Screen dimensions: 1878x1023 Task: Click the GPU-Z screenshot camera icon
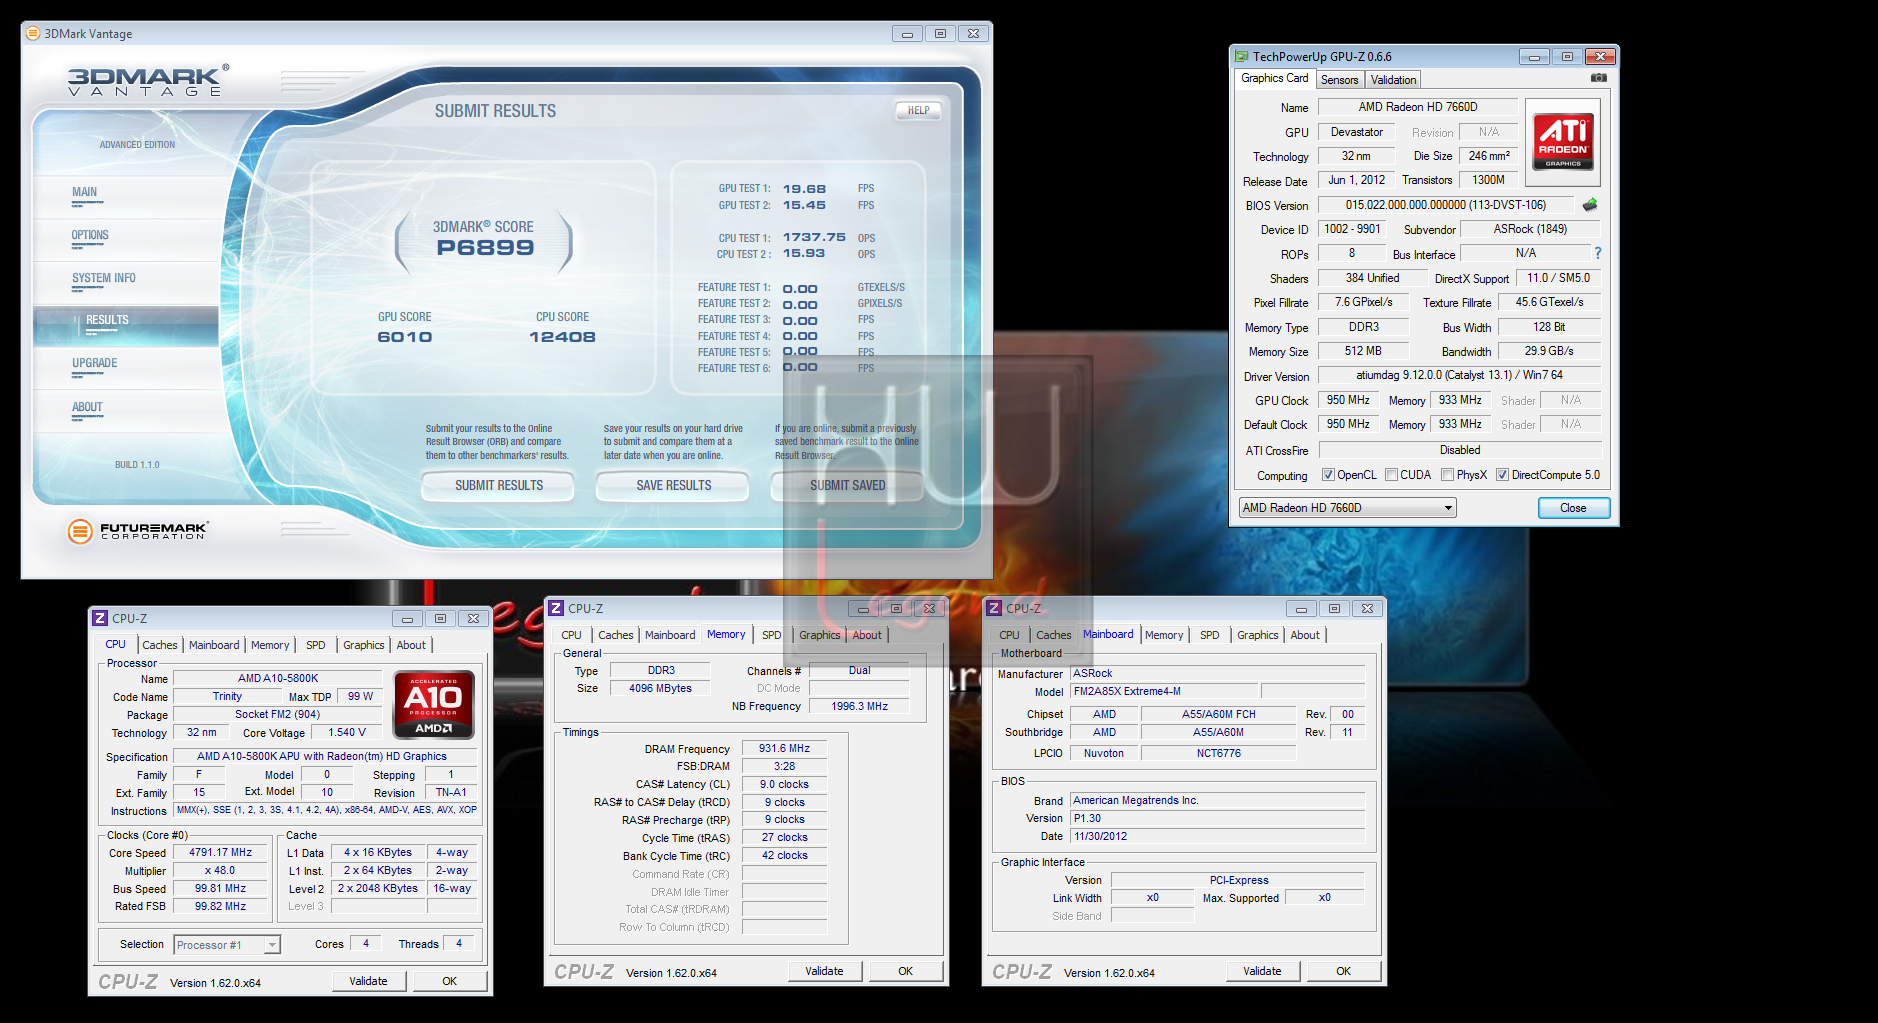[x=1599, y=78]
